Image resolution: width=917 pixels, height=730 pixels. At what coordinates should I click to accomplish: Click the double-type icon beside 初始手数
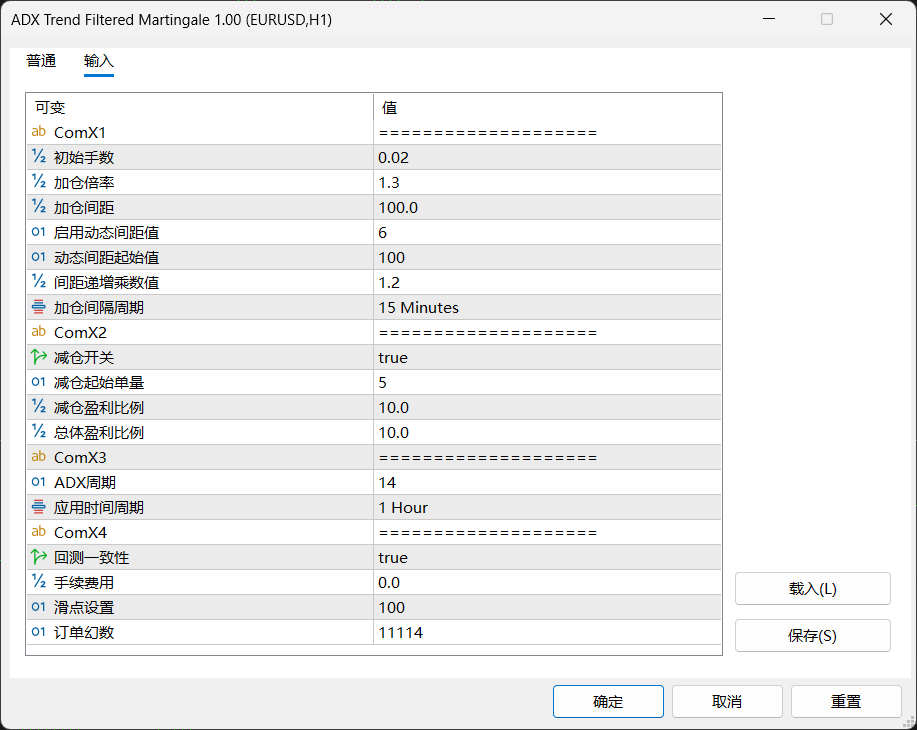point(39,157)
